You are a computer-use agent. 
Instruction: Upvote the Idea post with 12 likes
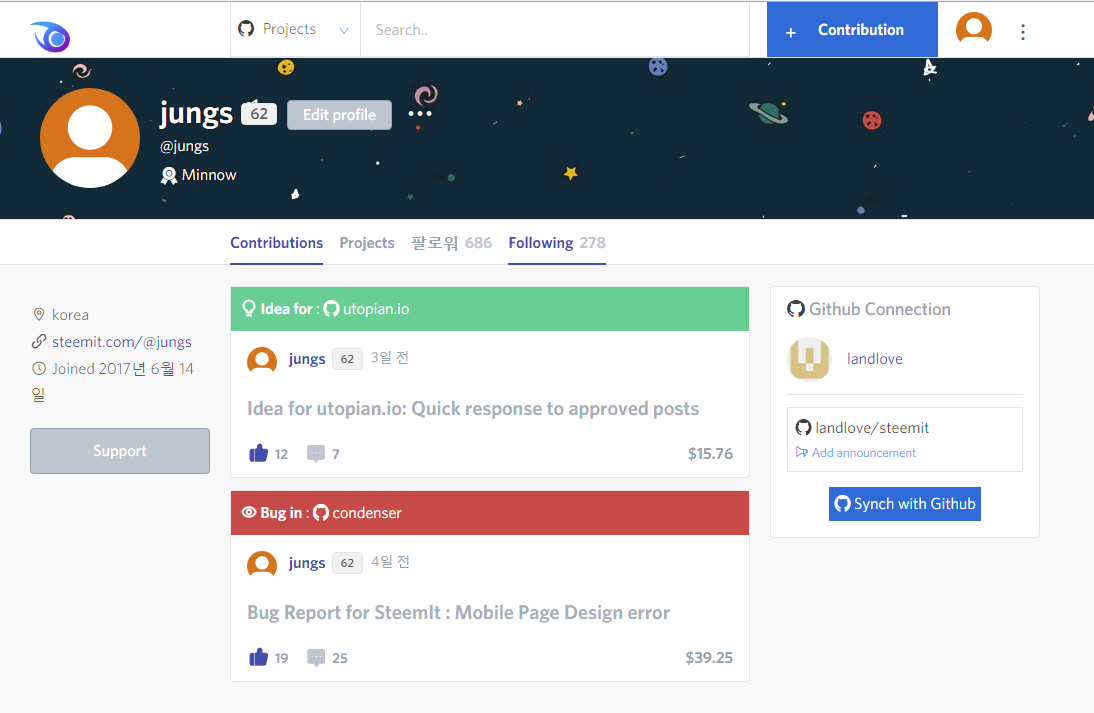click(258, 453)
